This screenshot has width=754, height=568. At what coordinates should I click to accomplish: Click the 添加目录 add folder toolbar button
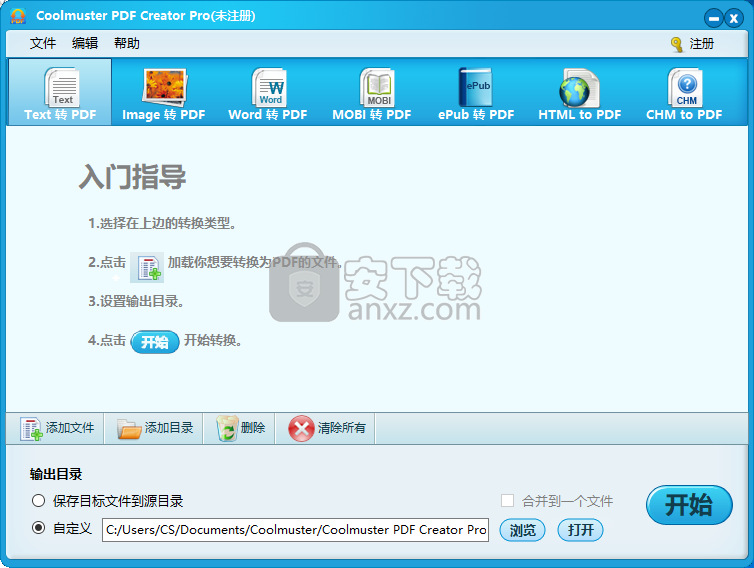click(154, 428)
